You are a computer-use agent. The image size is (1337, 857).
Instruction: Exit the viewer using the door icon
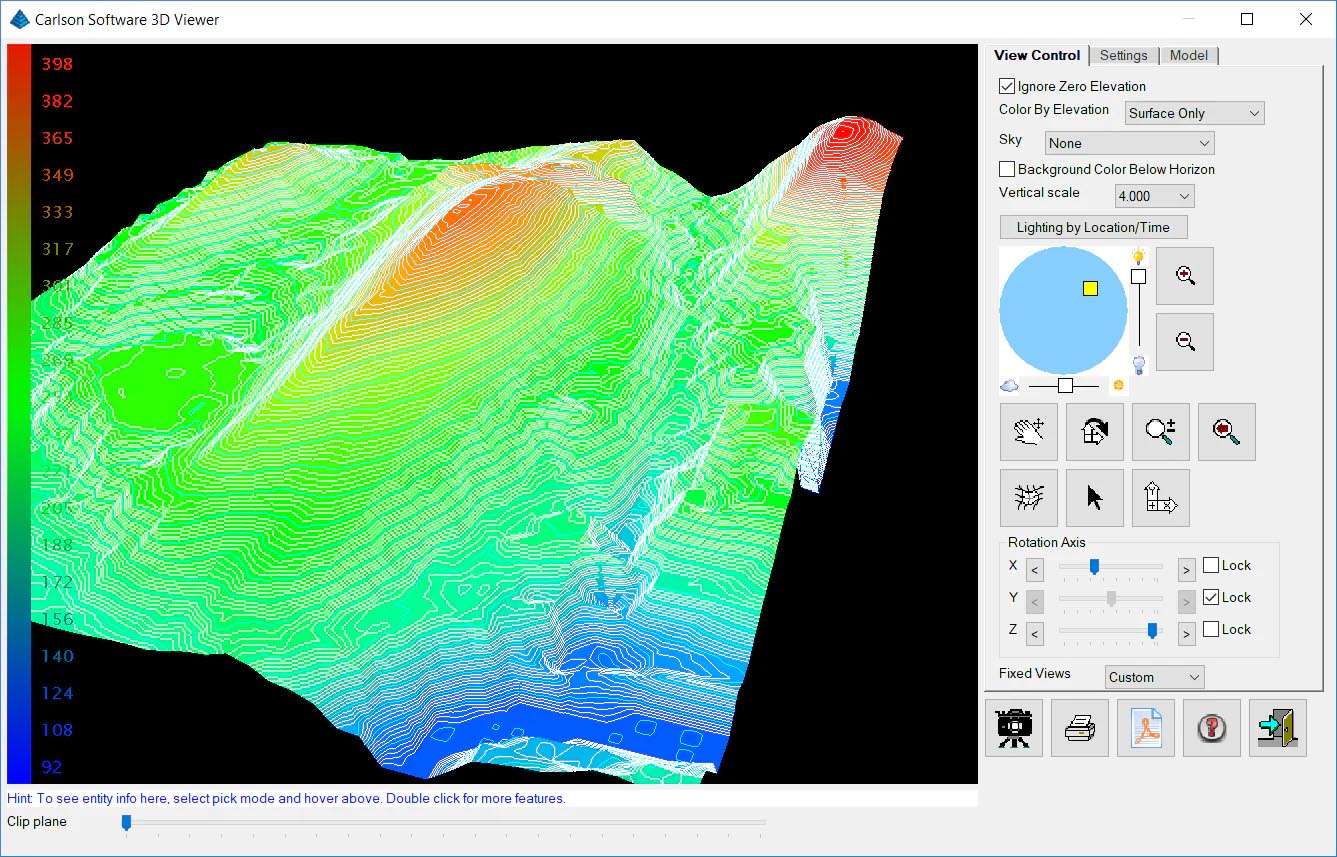1277,727
